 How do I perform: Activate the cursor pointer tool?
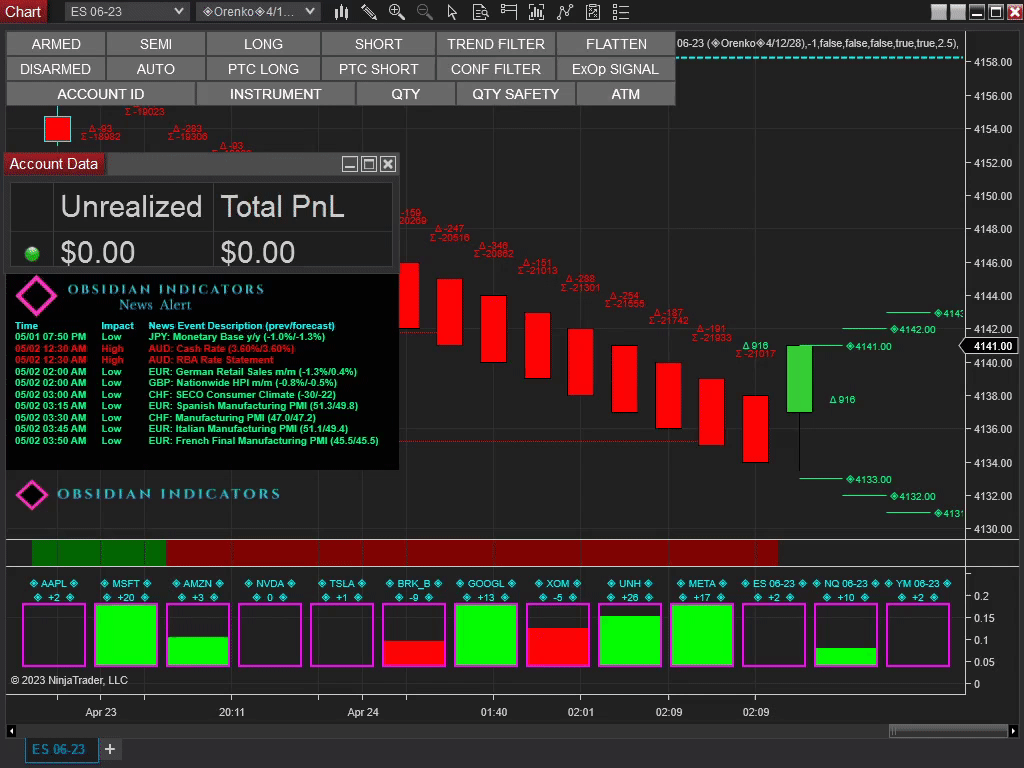coord(452,12)
